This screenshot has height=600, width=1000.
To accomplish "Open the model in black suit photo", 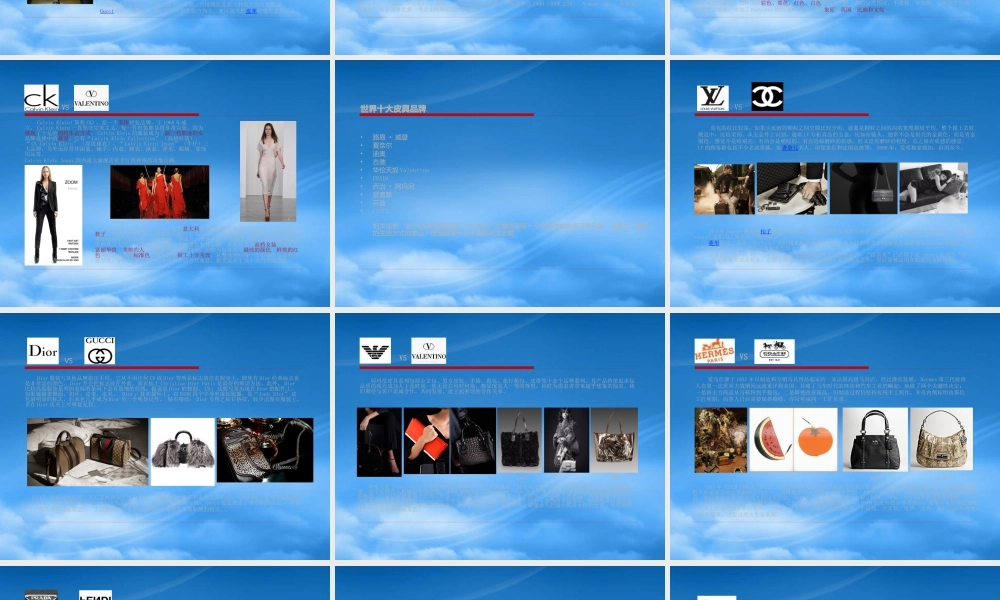I will pyautogui.click(x=54, y=215).
